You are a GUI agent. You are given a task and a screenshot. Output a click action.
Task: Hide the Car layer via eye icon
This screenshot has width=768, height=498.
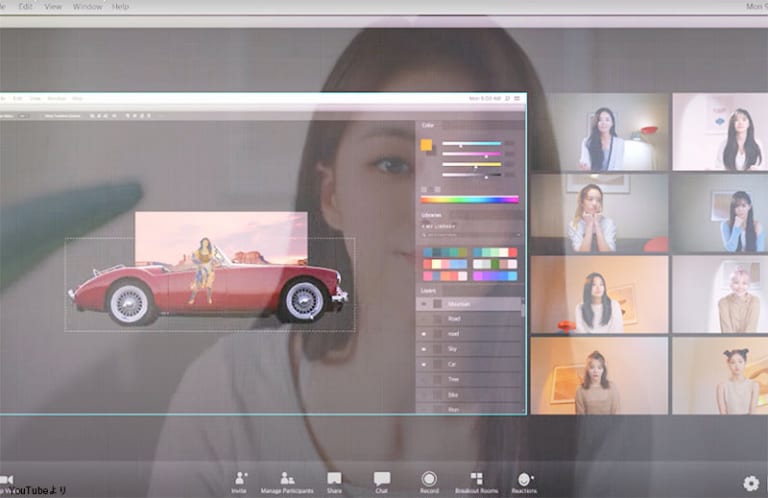point(424,364)
